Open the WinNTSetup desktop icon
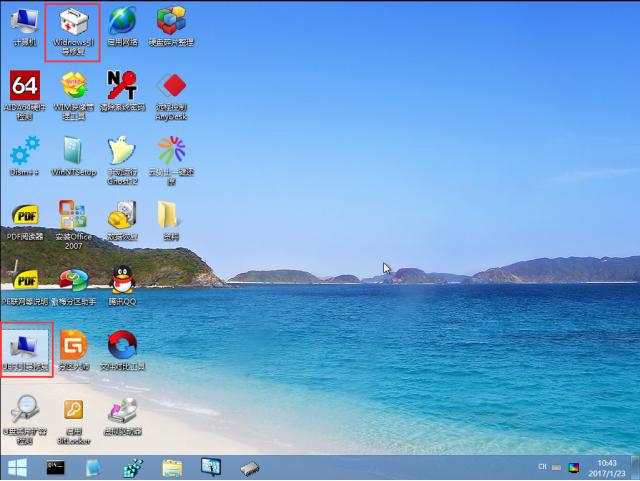The width and height of the screenshot is (640, 481). [x=73, y=156]
